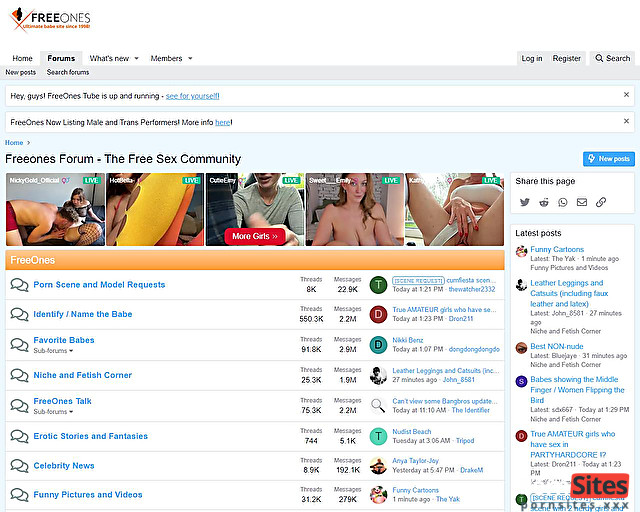Open Babes showing the Middle Finger thread

point(577,390)
